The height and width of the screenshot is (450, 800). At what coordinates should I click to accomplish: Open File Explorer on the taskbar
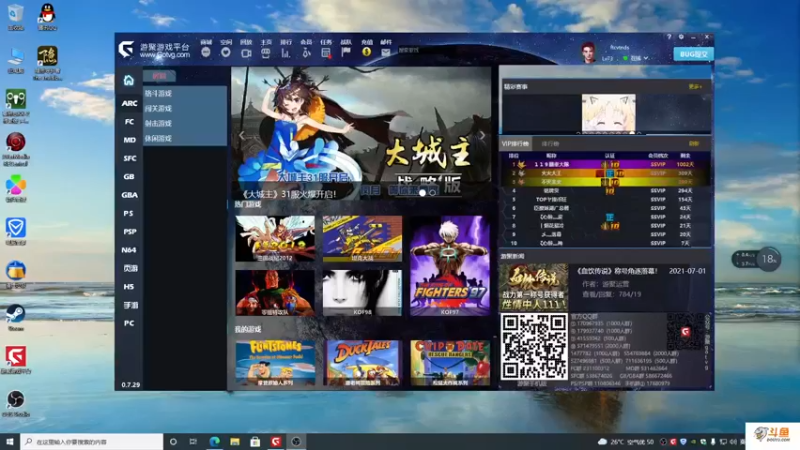pyautogui.click(x=235, y=441)
